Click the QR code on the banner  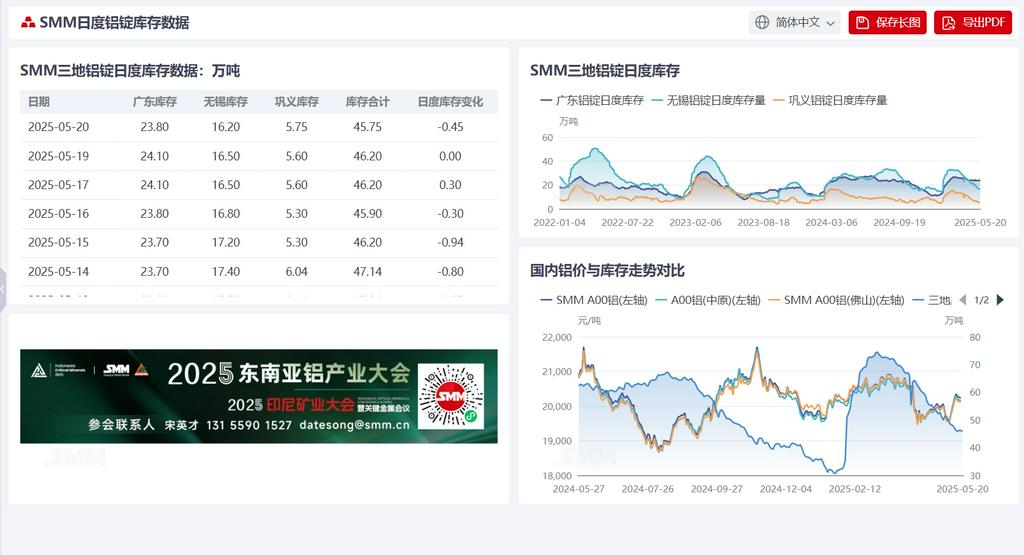[x=451, y=396]
